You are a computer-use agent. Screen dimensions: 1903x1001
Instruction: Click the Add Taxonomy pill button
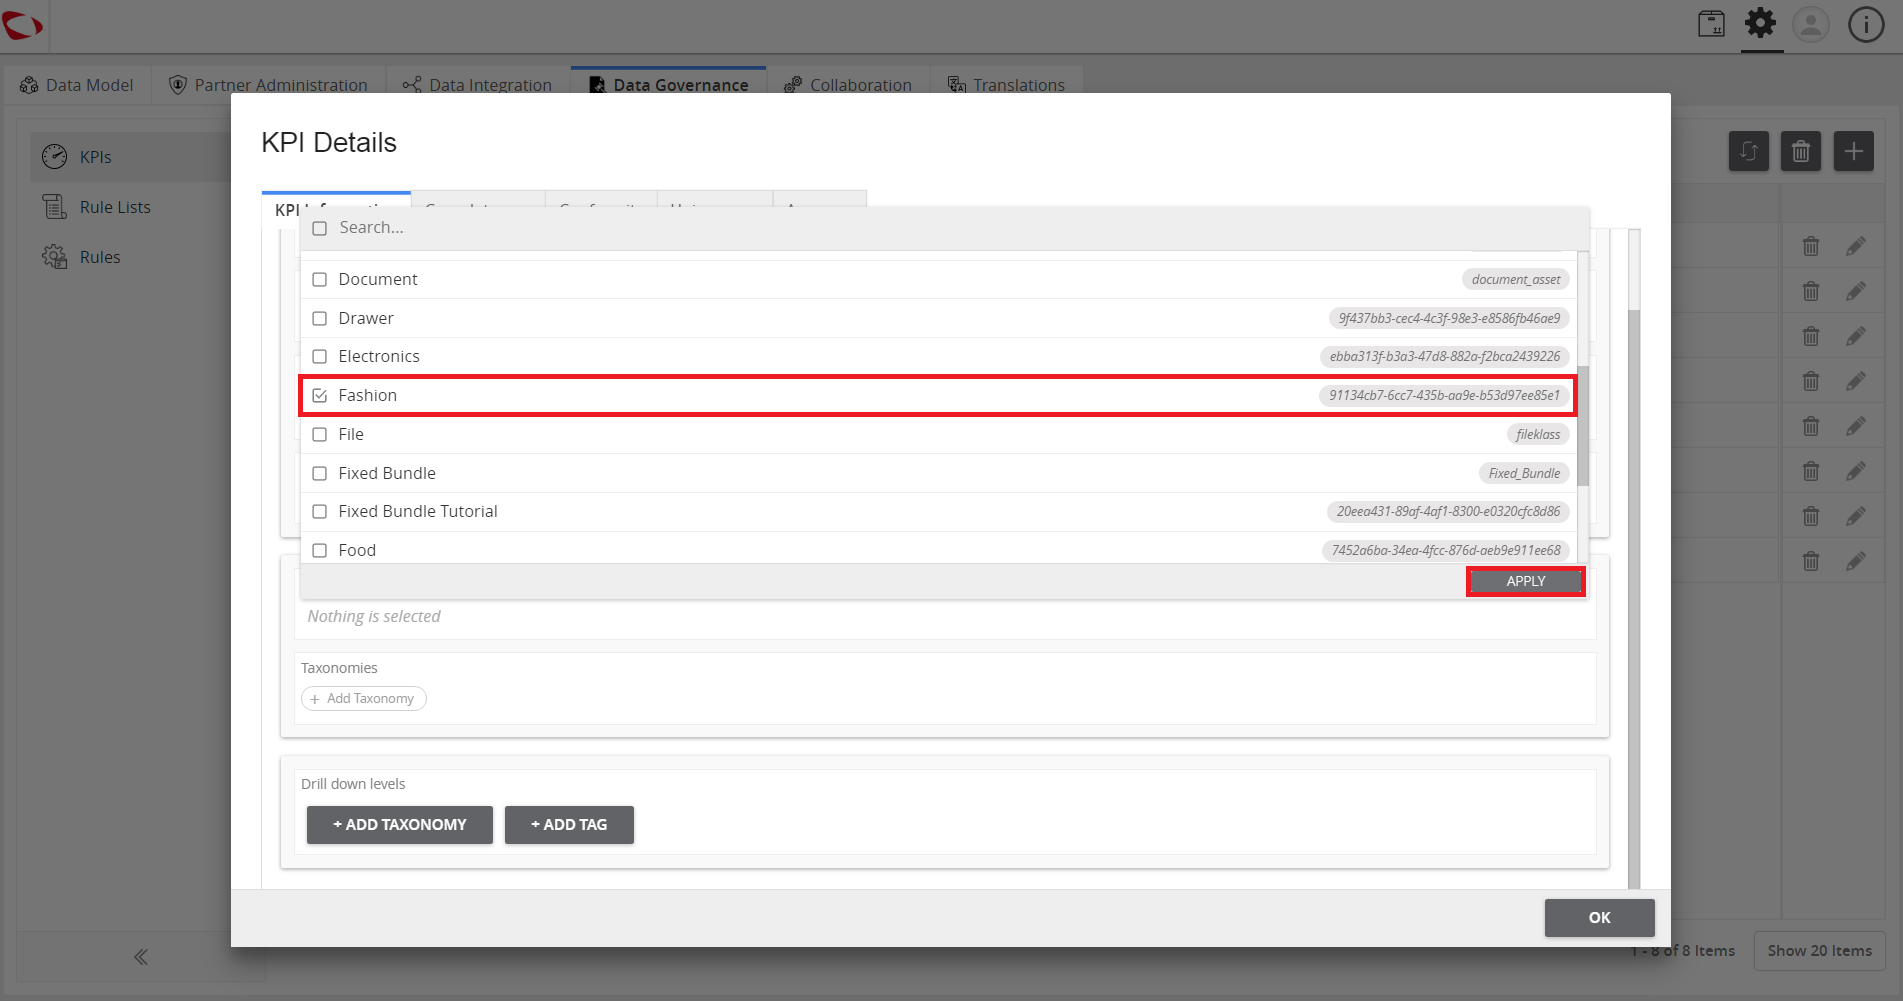point(363,698)
